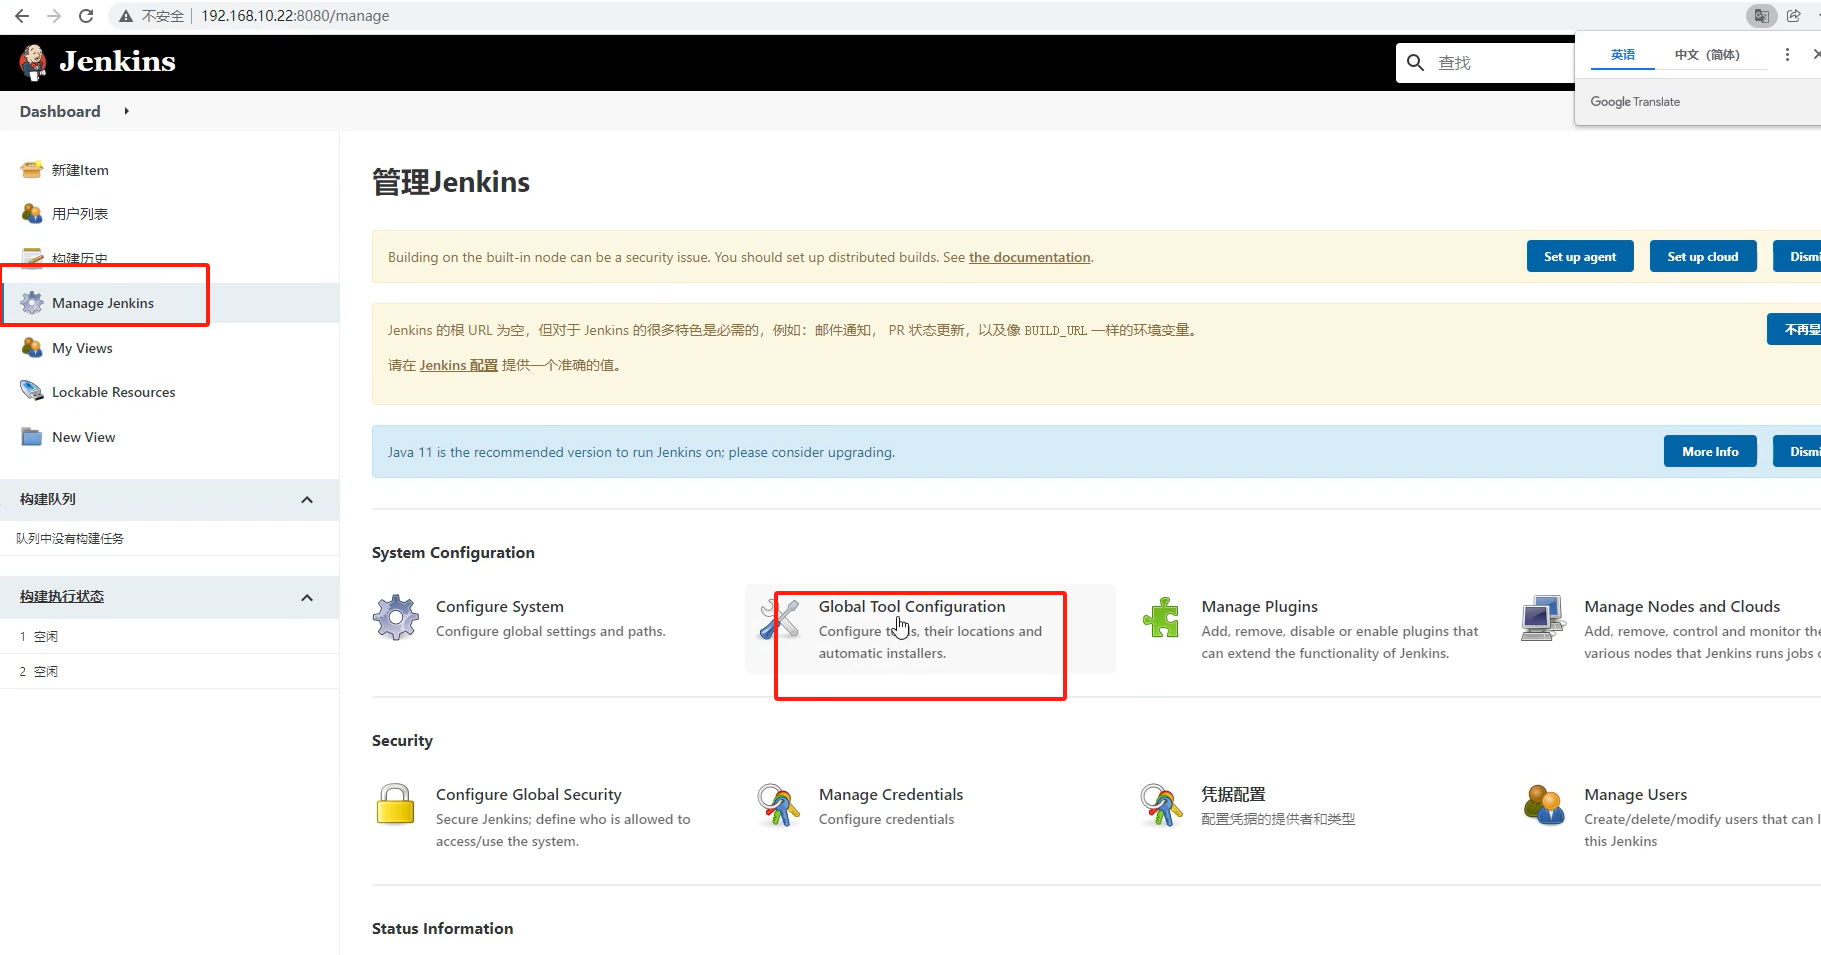Collapse the 构建队列 panel
1821x955 pixels.
click(x=307, y=500)
